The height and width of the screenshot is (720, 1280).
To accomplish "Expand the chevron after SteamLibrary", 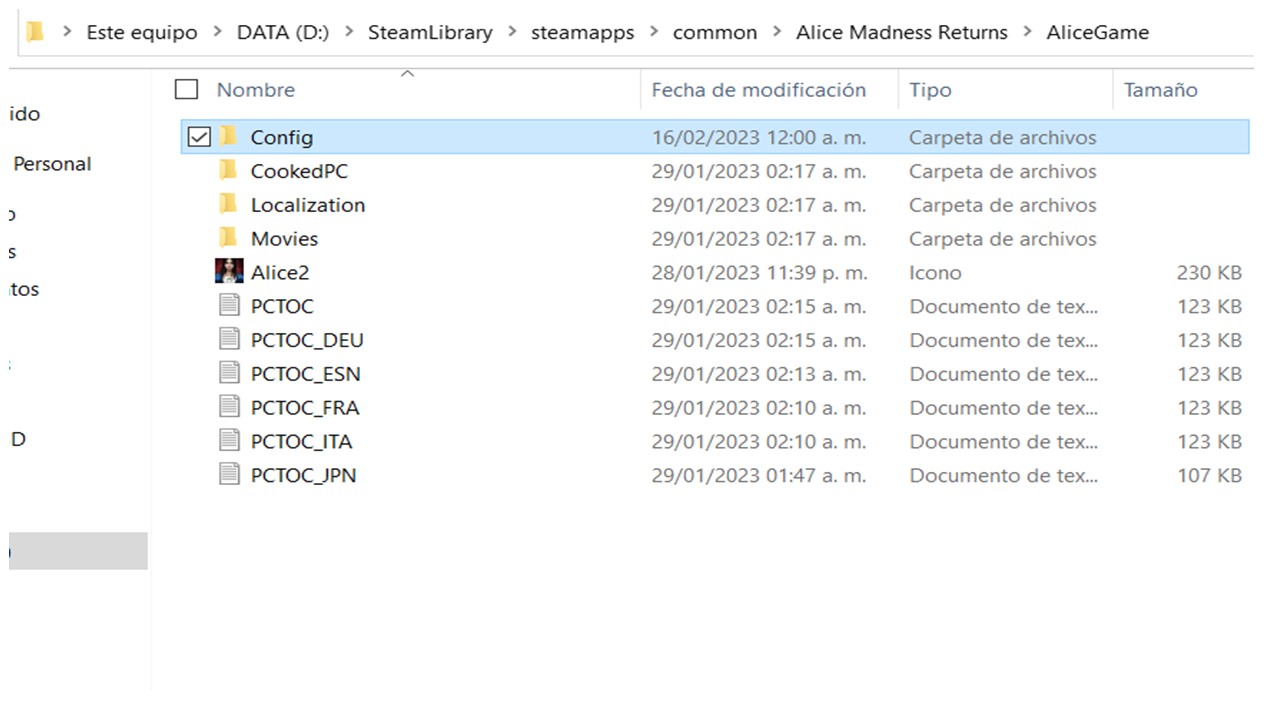I will [512, 32].
